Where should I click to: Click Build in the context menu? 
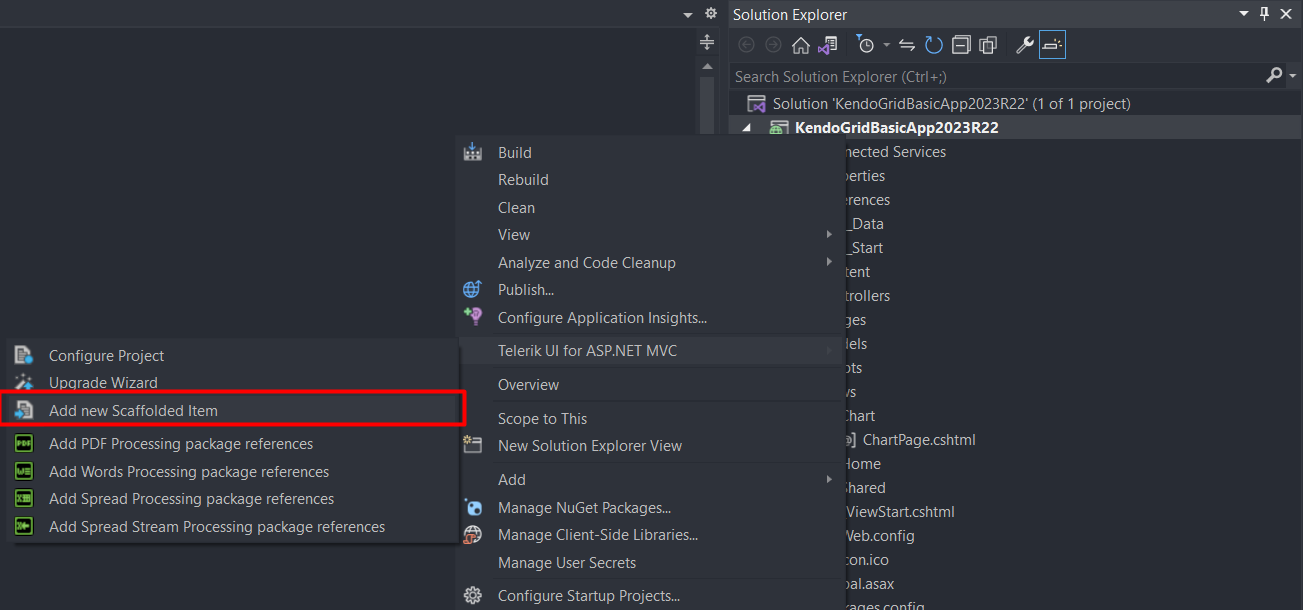[x=514, y=152]
